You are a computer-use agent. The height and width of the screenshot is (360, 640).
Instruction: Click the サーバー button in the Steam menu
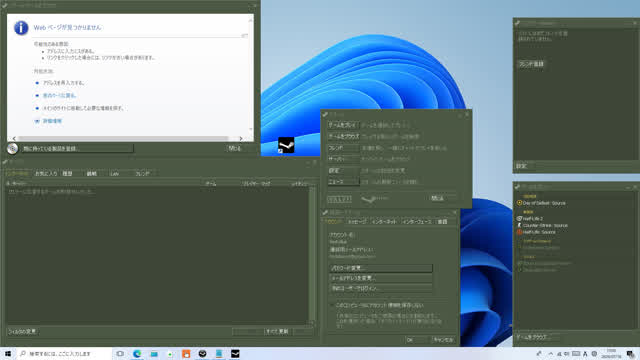[x=343, y=159]
